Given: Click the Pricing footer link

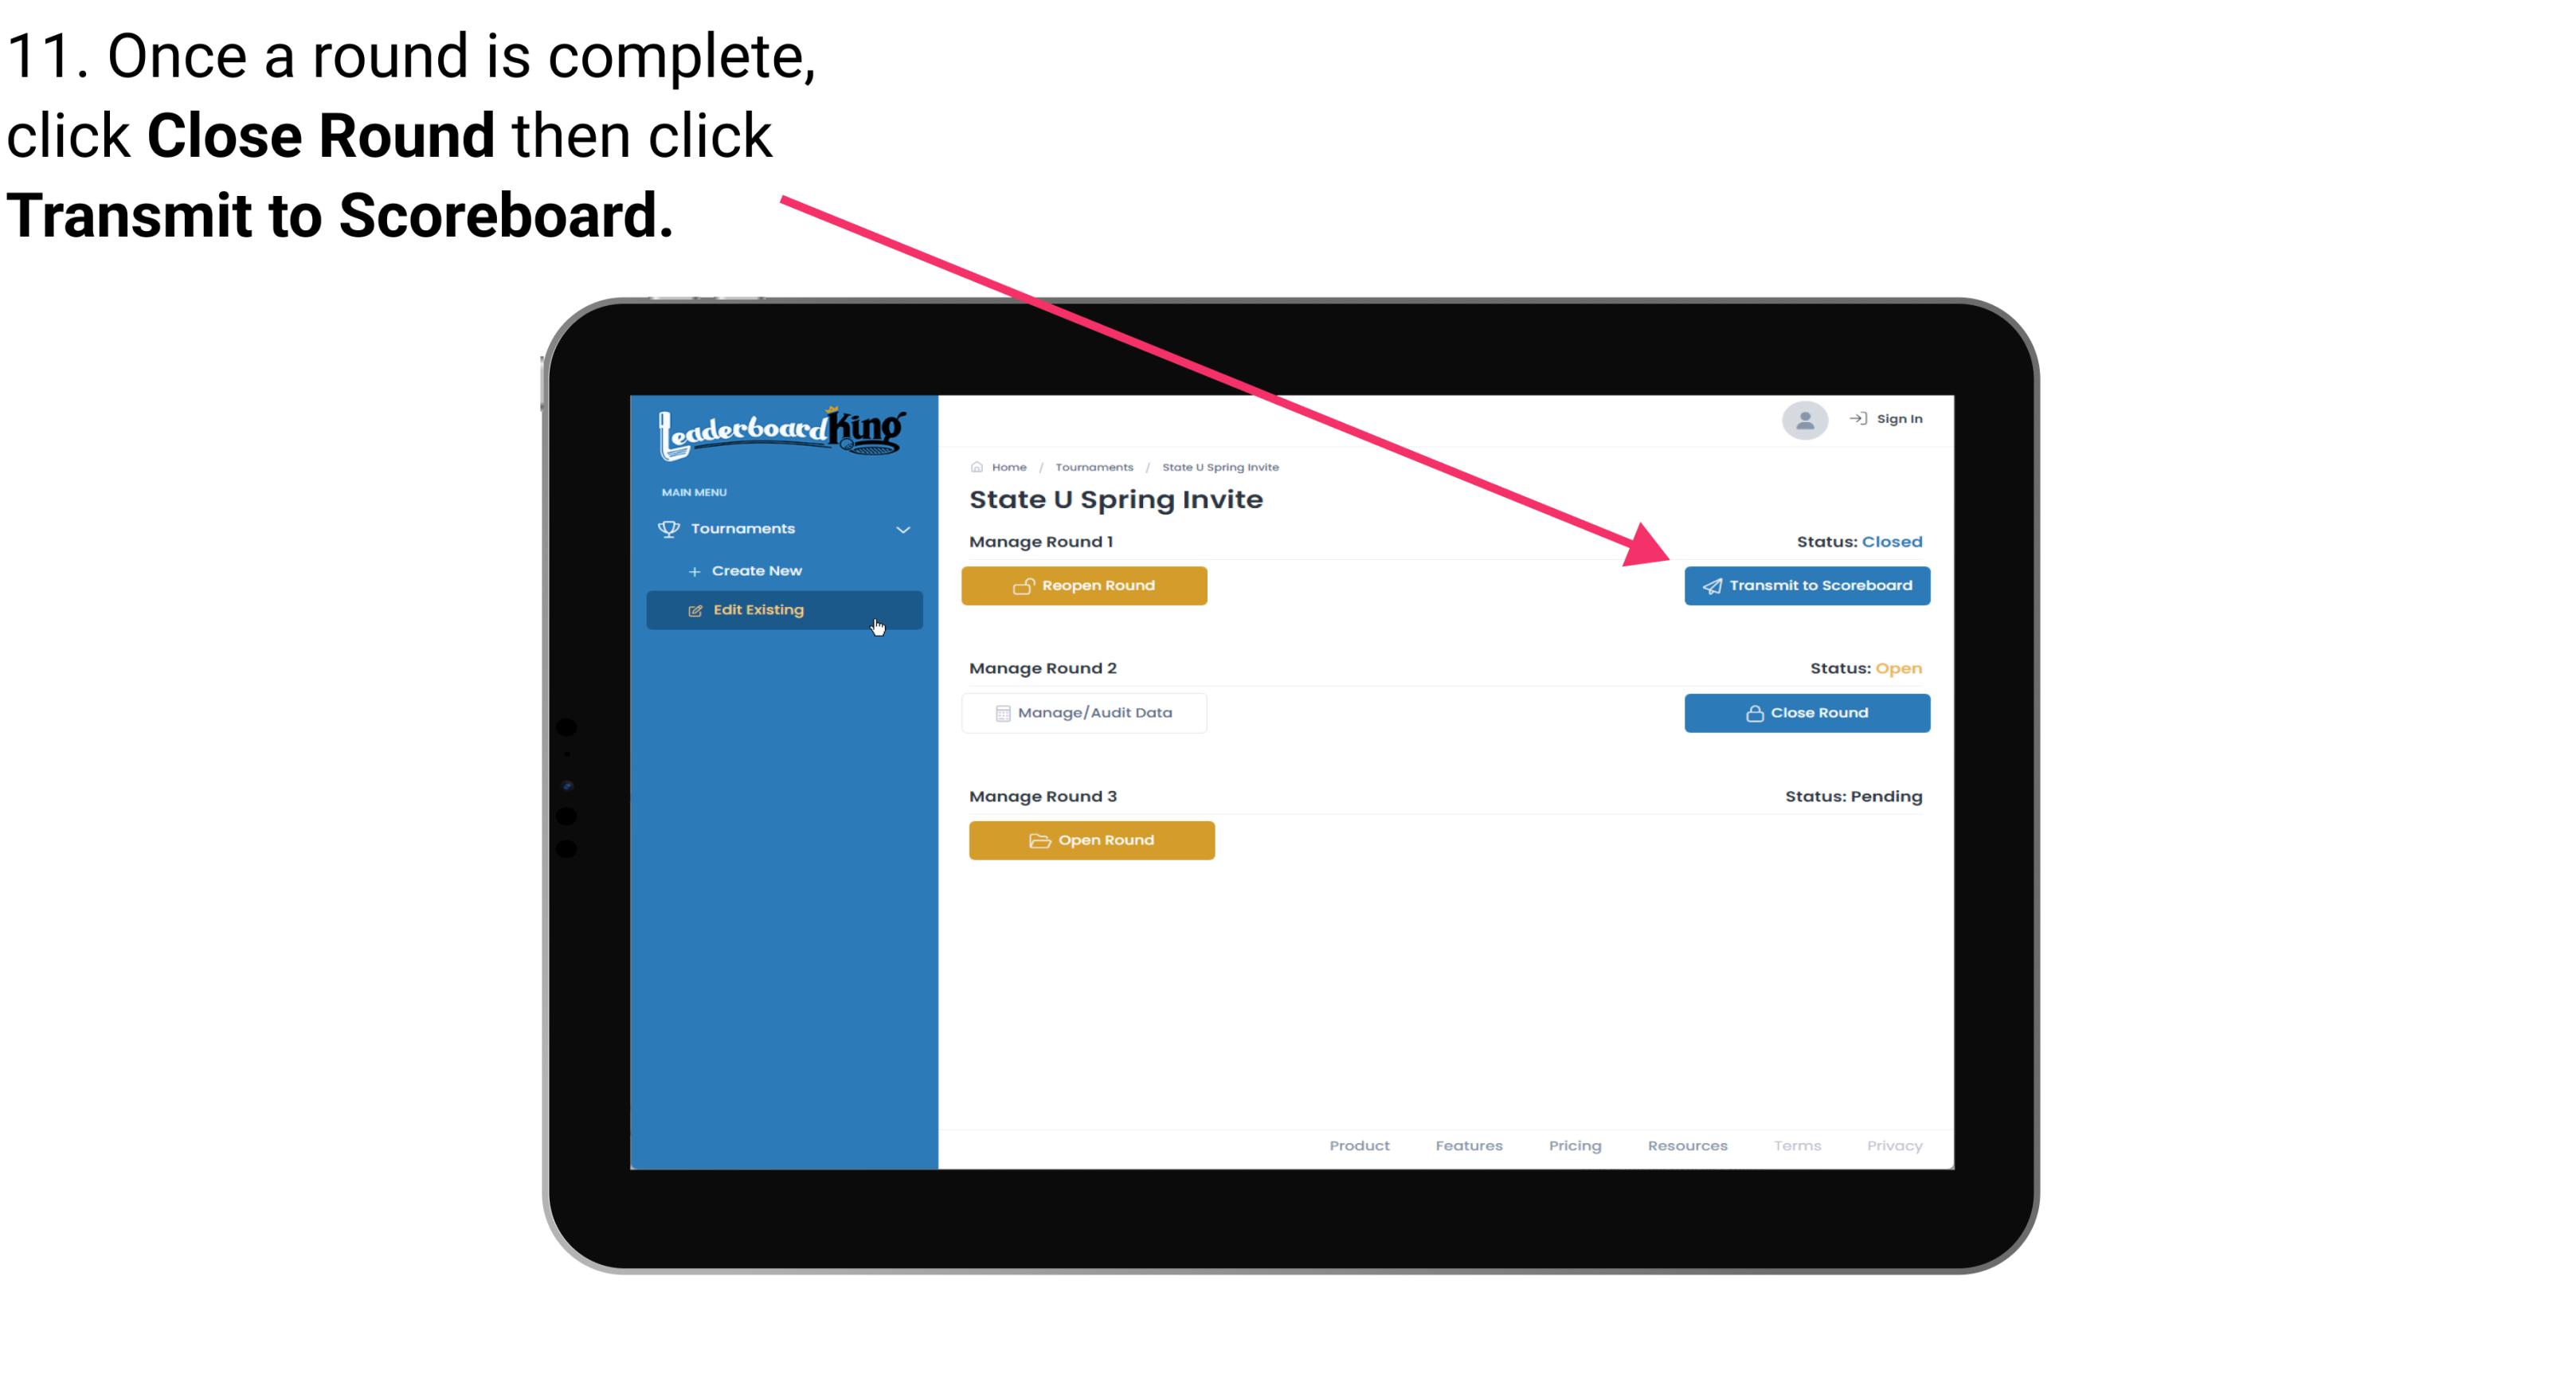Looking at the screenshot, I should point(1575,1144).
